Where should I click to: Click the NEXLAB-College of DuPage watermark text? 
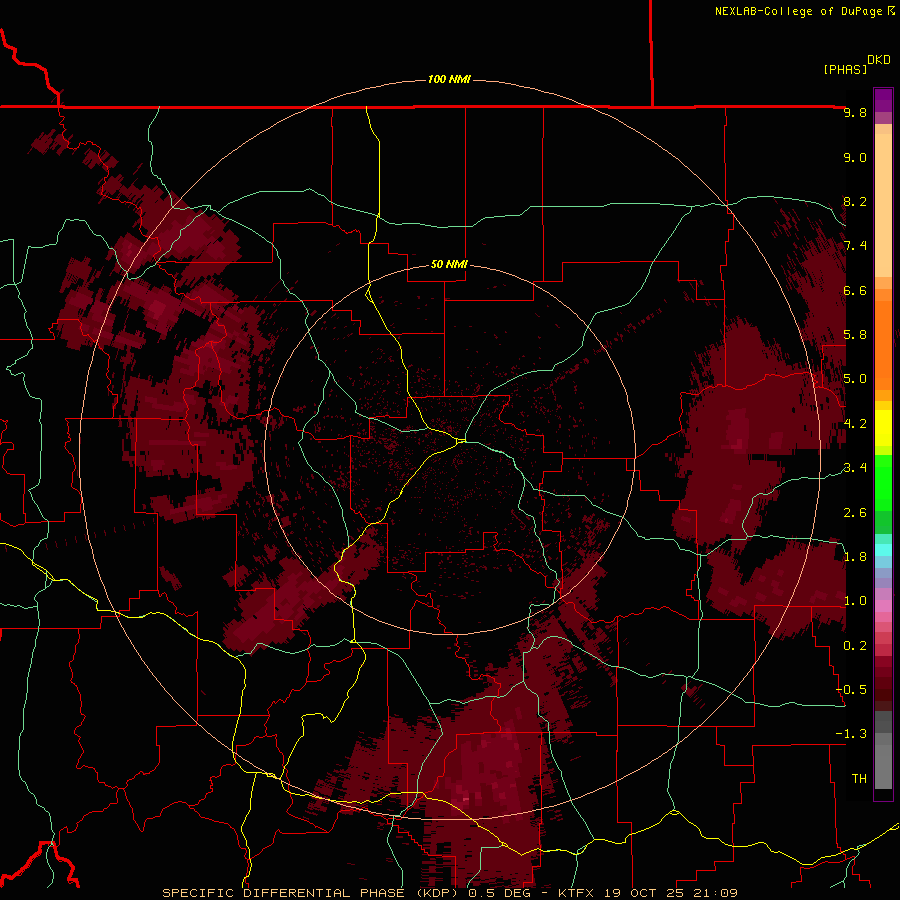[804, 11]
